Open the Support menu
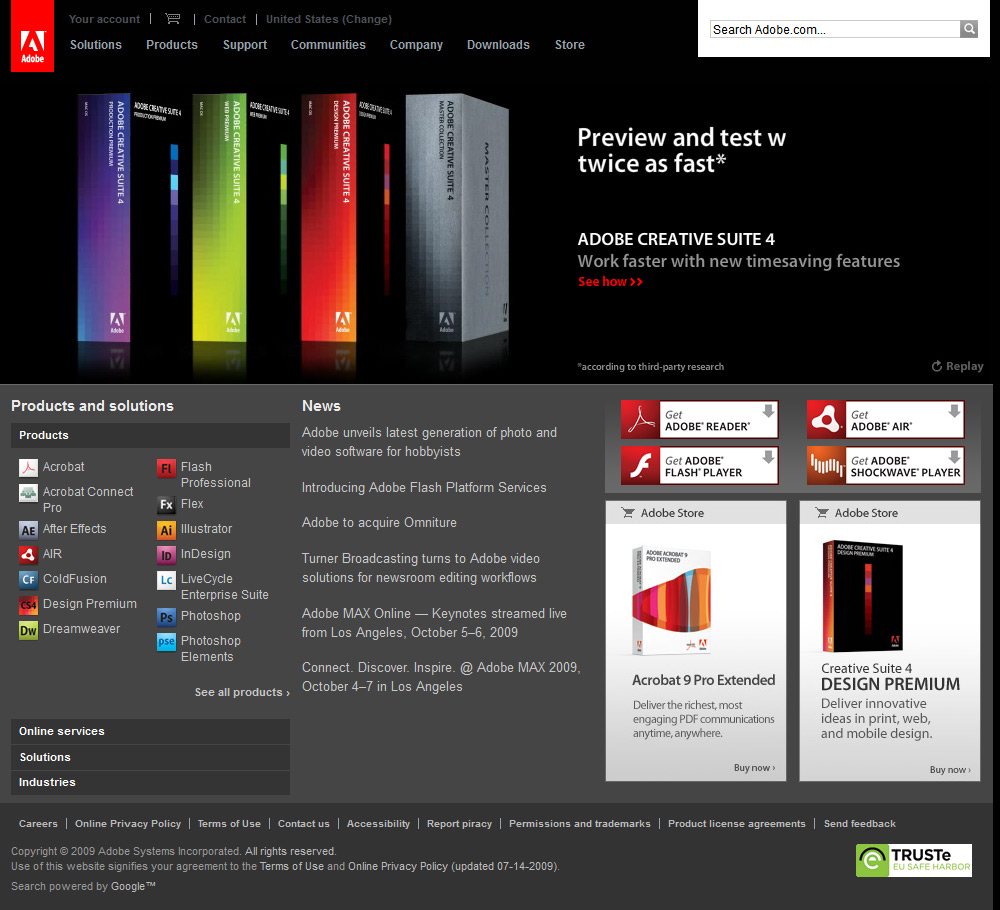Viewport: 1000px width, 910px height. [245, 45]
